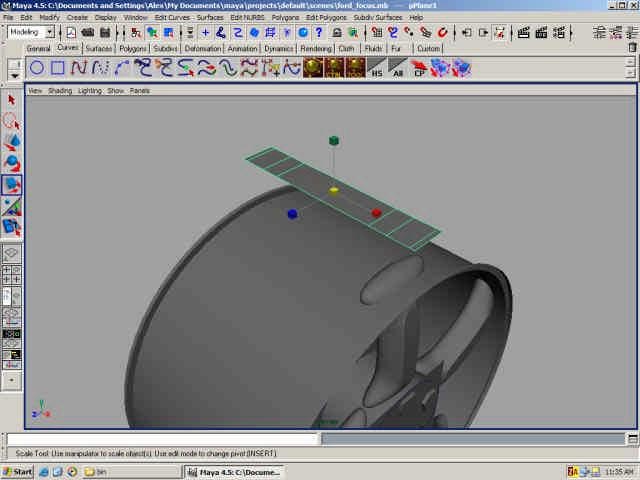The height and width of the screenshot is (480, 640).
Task: Click the NURBS circle shelf icon
Action: [36, 68]
